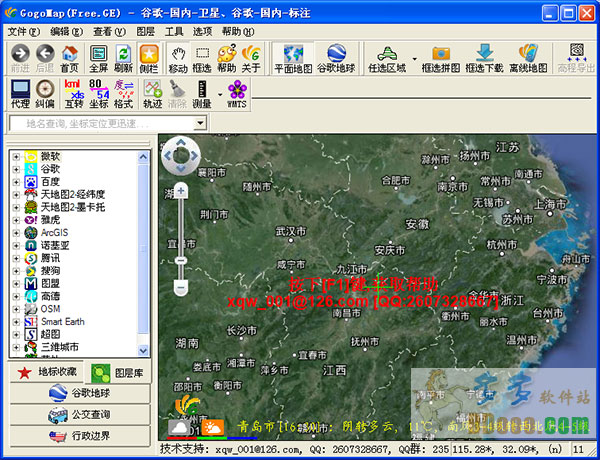Open the 选项 menu
Screen dimensions: 600x460
(x=202, y=32)
